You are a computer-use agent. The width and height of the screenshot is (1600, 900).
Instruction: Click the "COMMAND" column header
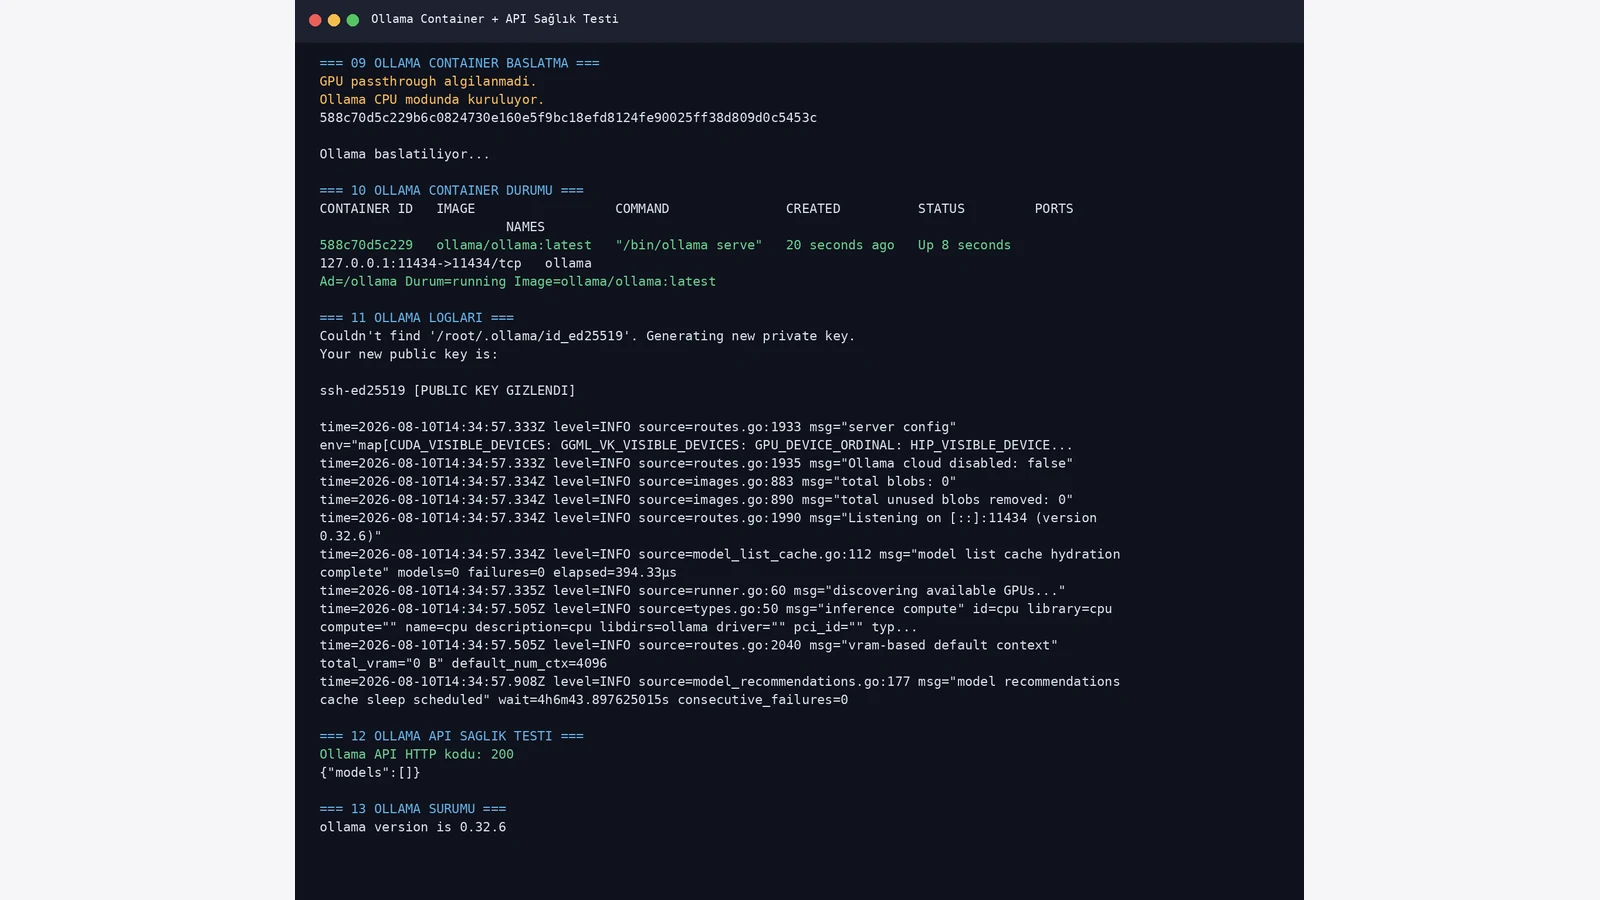(x=642, y=209)
